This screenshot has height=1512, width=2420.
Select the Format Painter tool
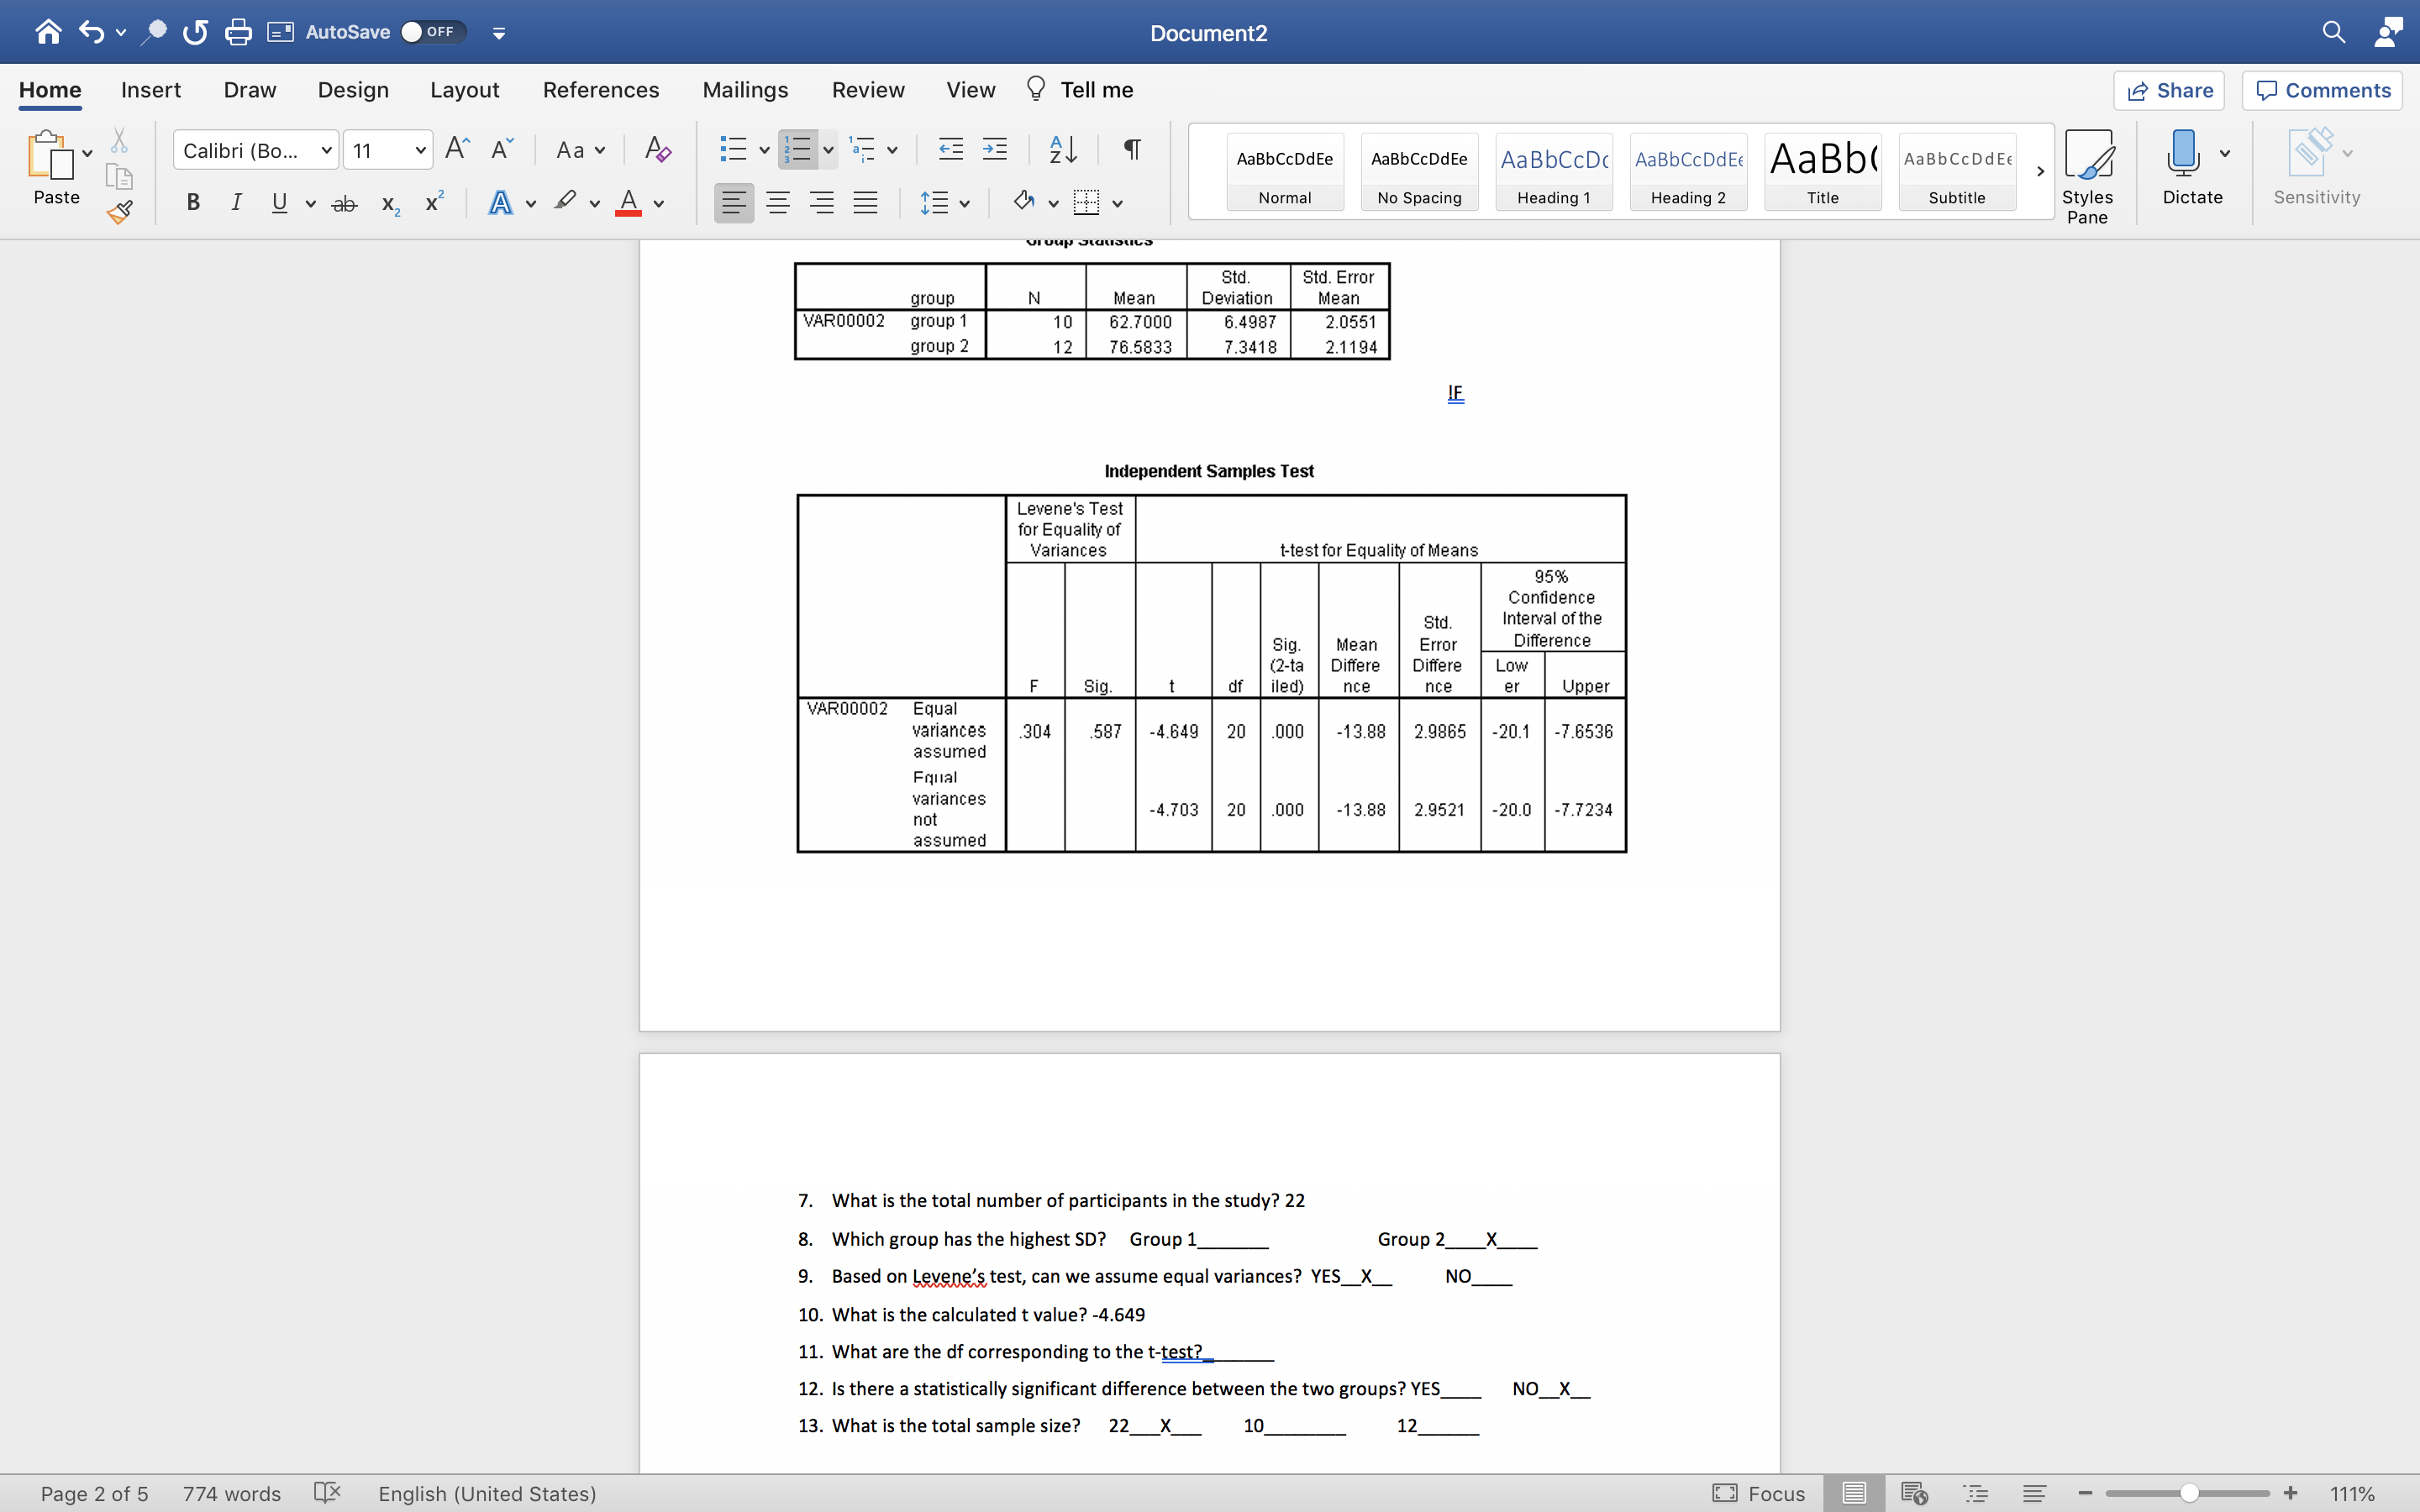click(119, 211)
